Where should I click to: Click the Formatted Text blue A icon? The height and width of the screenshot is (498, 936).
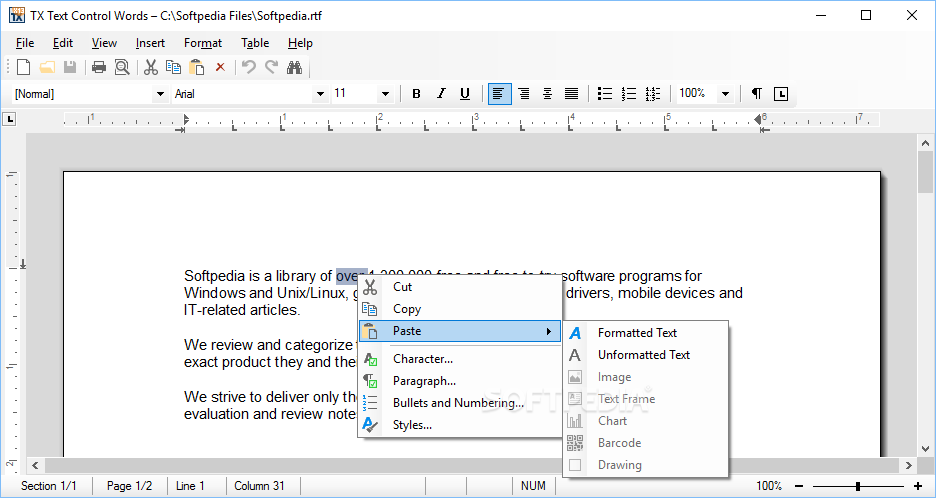point(575,333)
